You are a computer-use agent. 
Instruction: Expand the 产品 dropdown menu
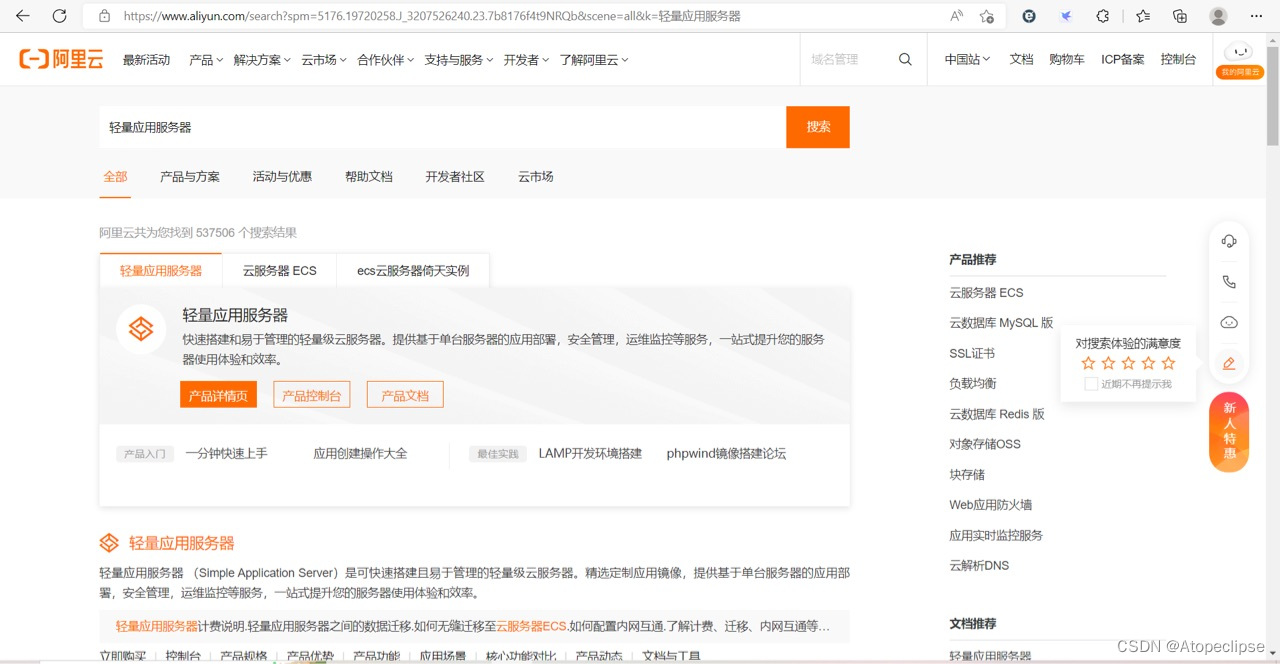pos(205,60)
